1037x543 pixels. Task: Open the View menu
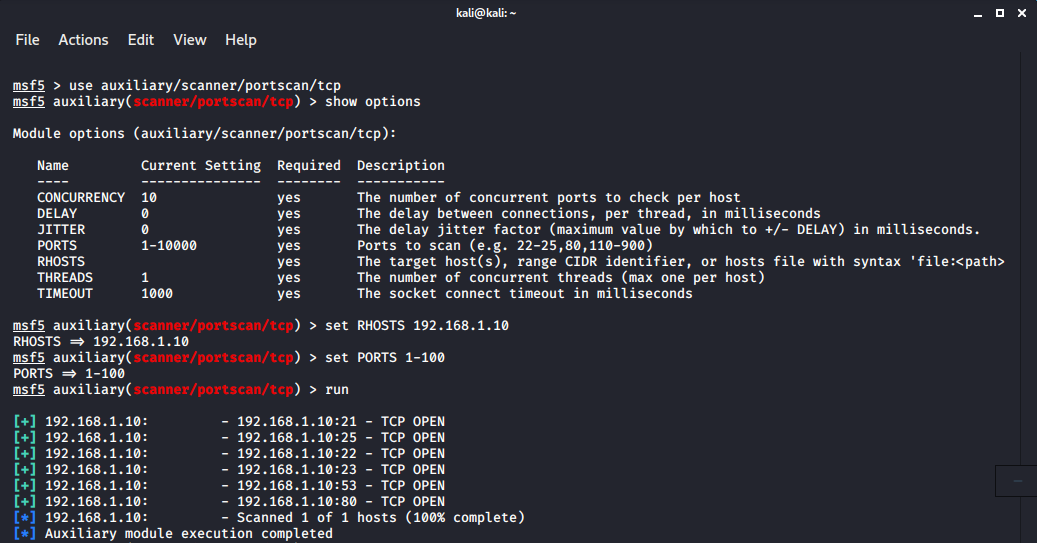pyautogui.click(x=190, y=40)
